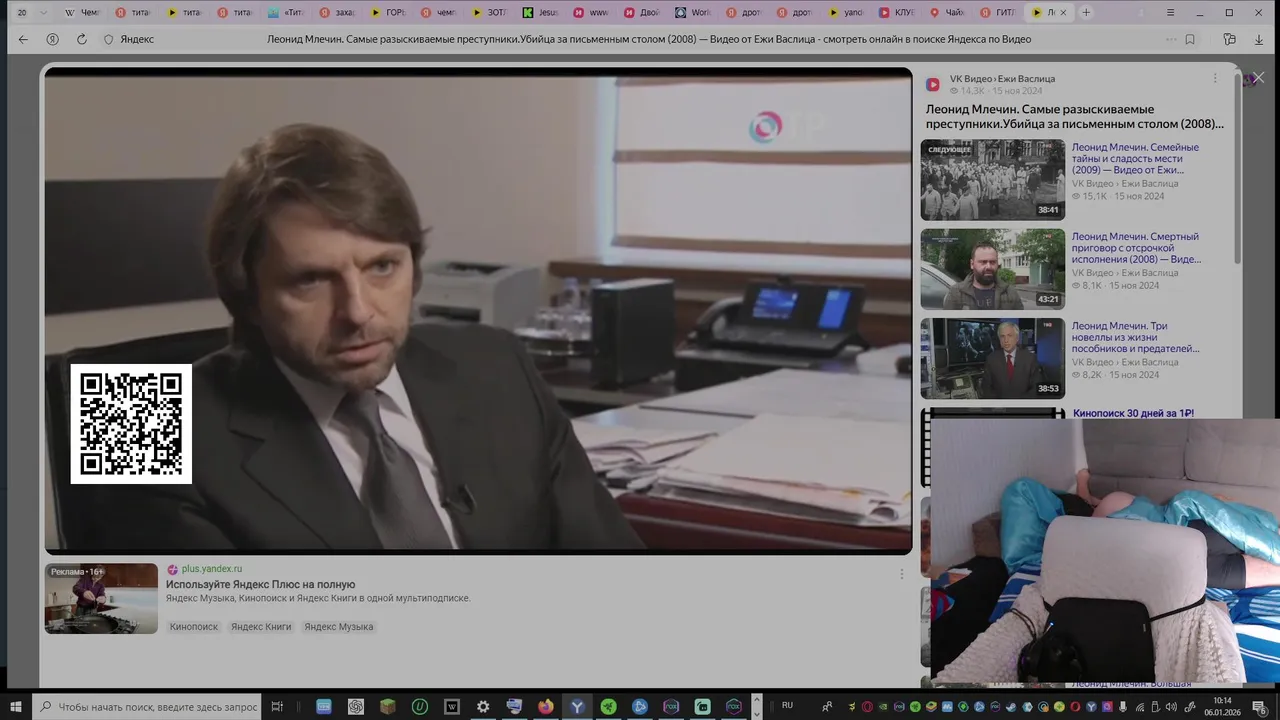Image resolution: width=1280 pixels, height=720 pixels.
Task: Play the 38:41 next video thumbnail
Action: 993,179
